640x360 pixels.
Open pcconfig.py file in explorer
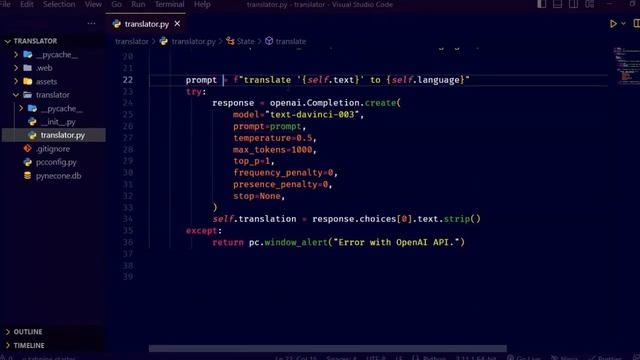[x=56, y=162]
